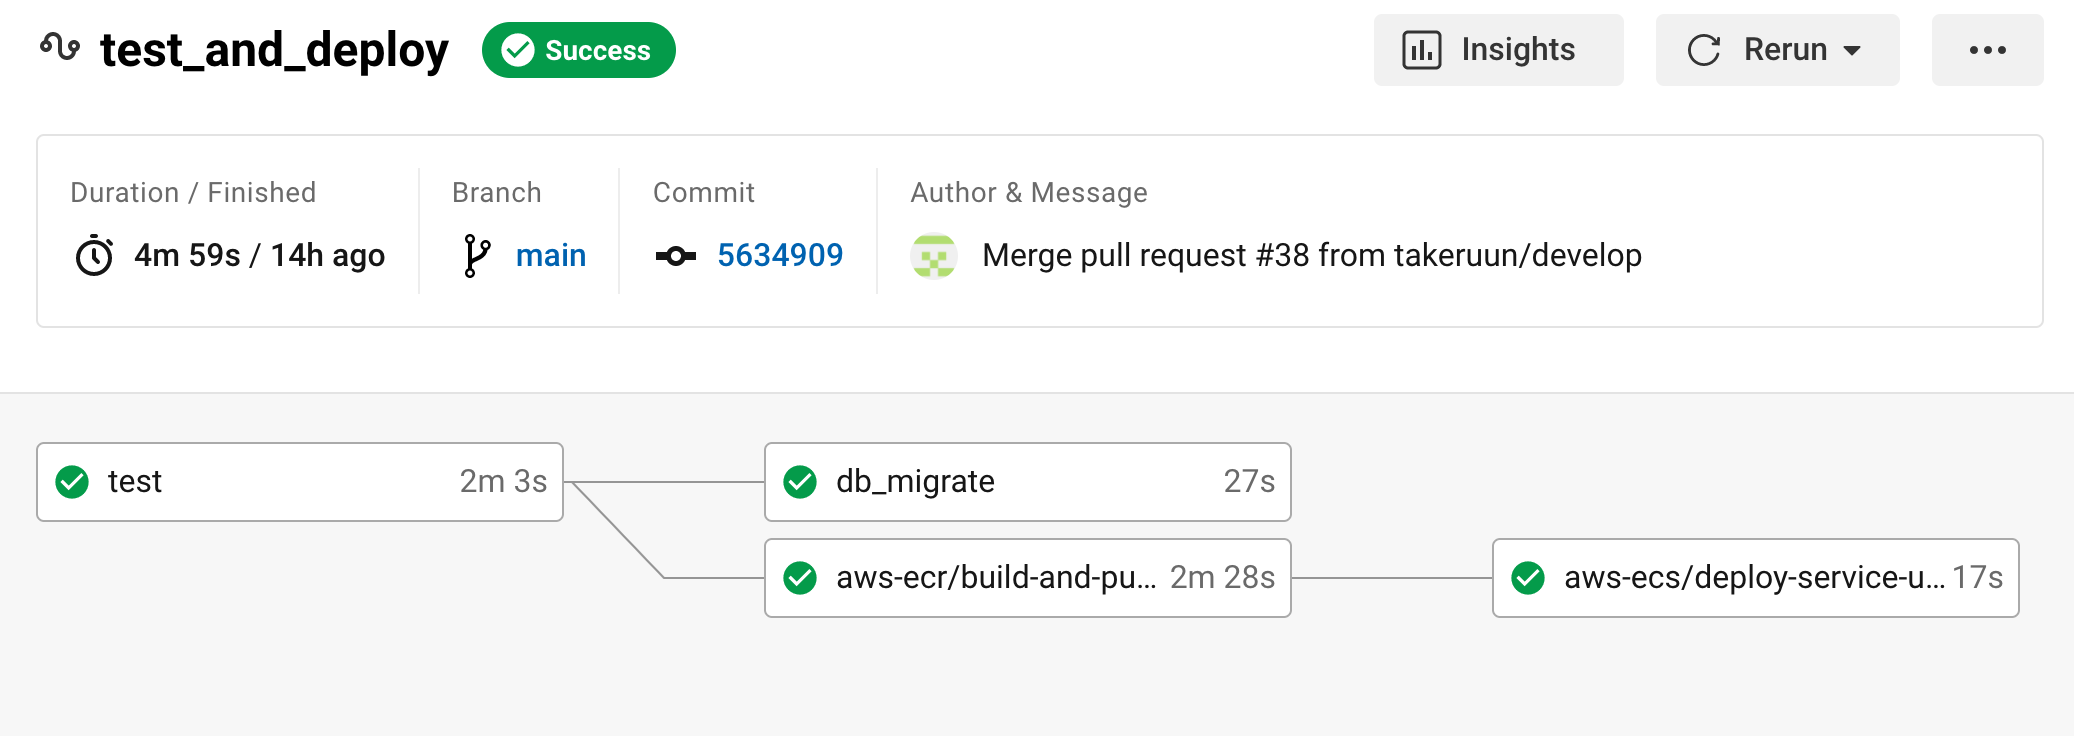
Task: Open the db_migrate job
Action: pyautogui.click(x=1027, y=482)
